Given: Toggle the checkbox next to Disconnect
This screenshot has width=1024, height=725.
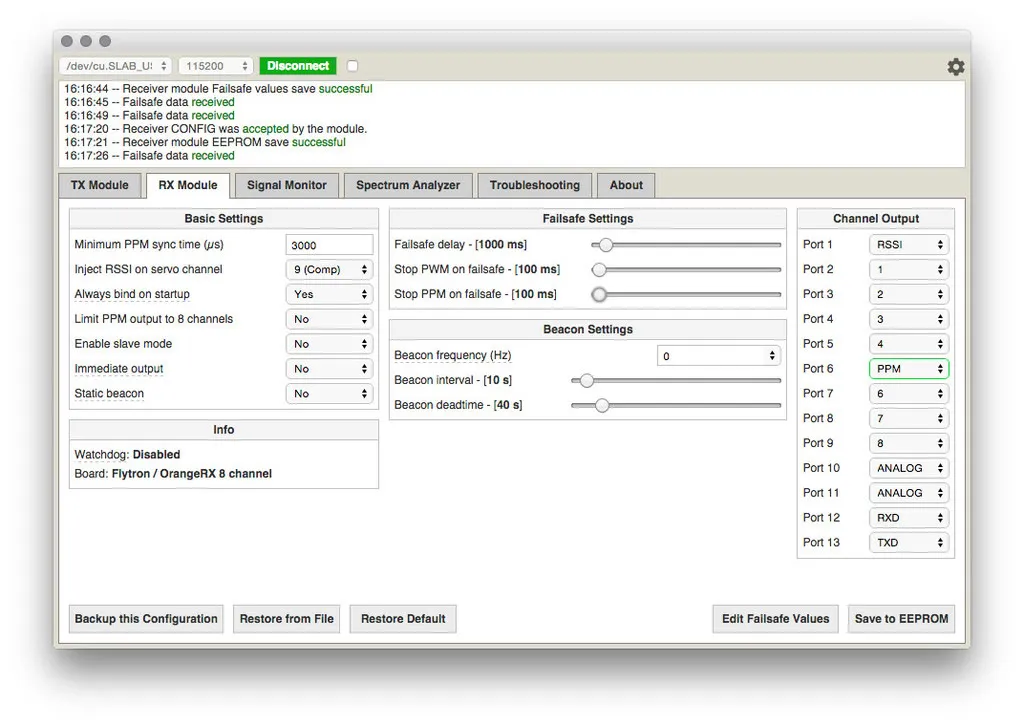Looking at the screenshot, I should (x=352, y=66).
